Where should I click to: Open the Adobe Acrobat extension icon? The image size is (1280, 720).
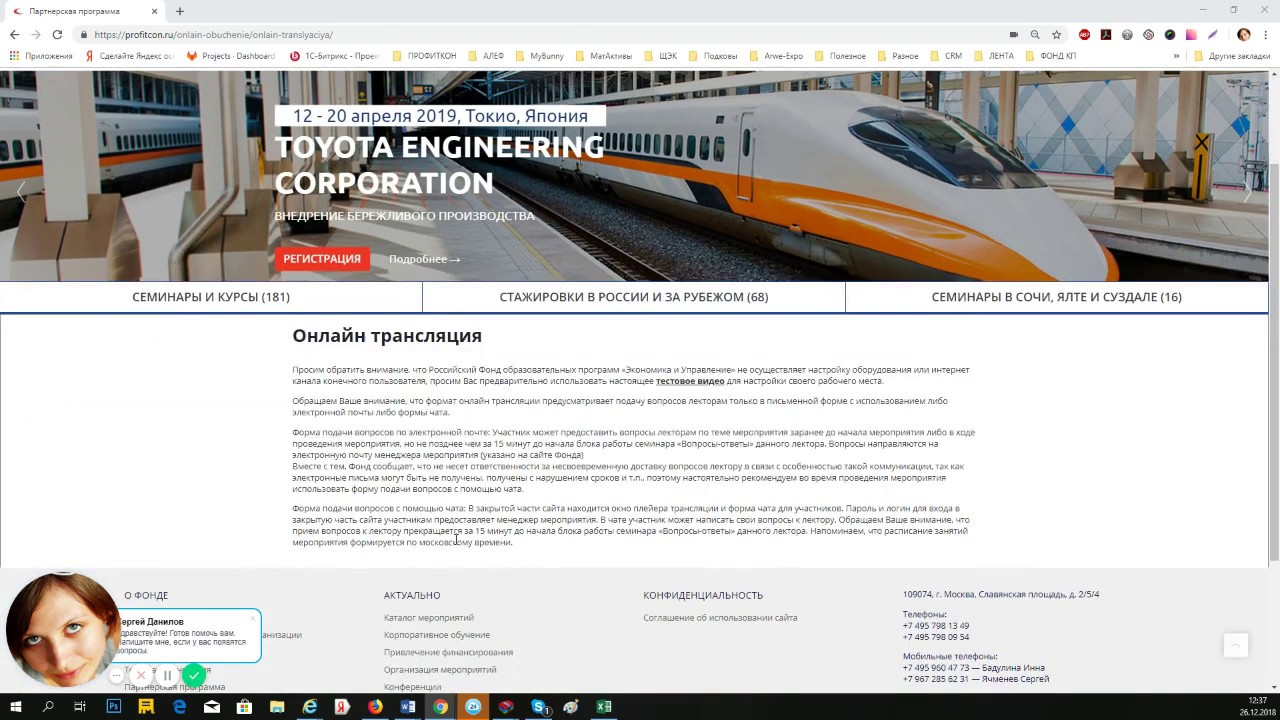pyautogui.click(x=1106, y=34)
